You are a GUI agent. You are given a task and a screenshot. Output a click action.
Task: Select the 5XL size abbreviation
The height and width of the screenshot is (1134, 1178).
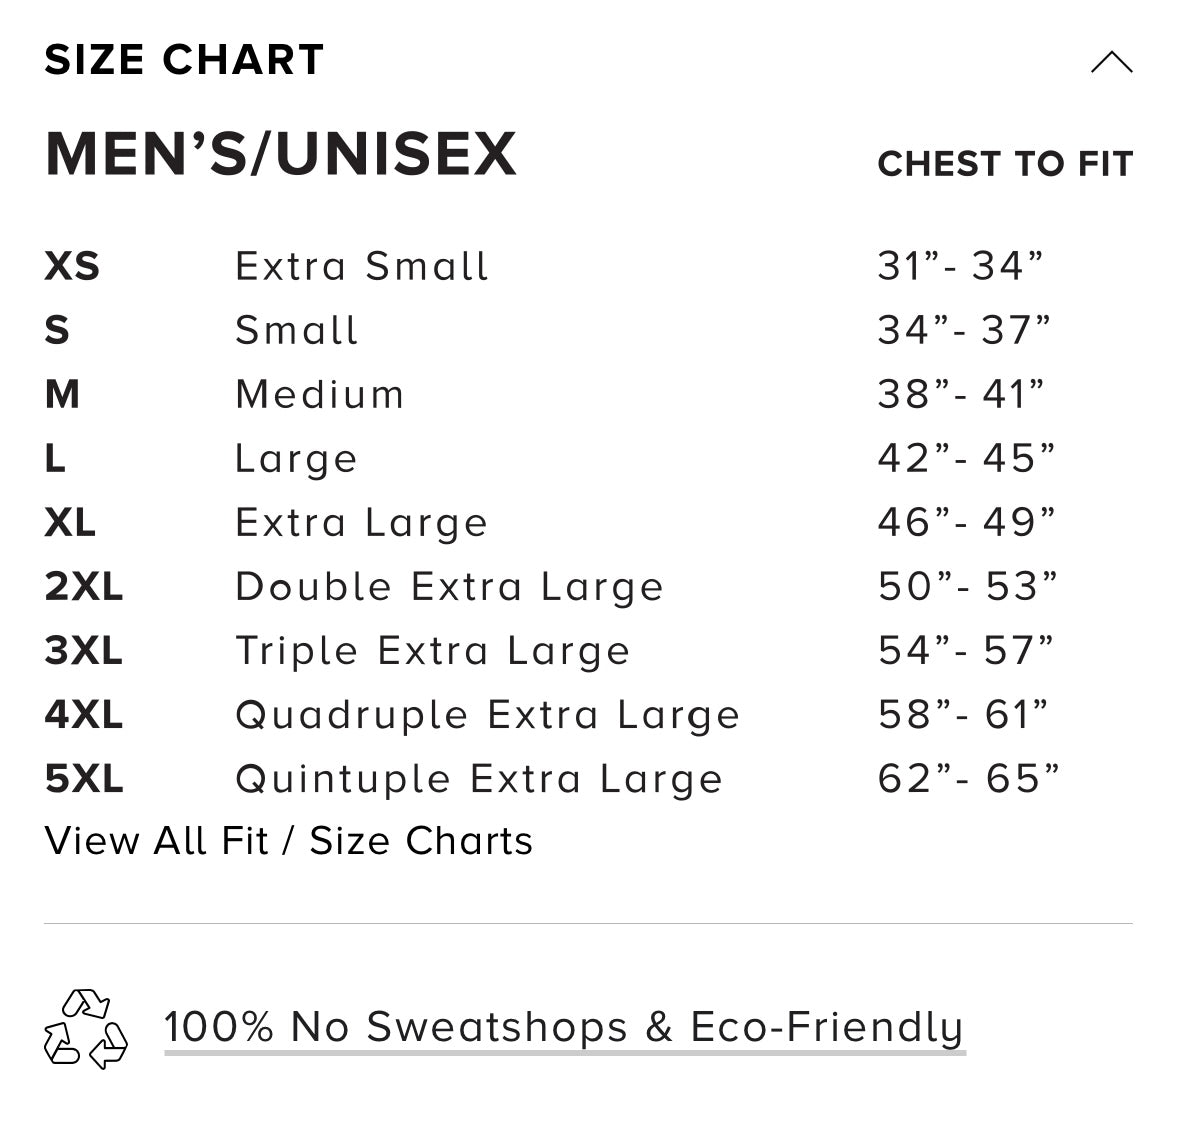84,779
